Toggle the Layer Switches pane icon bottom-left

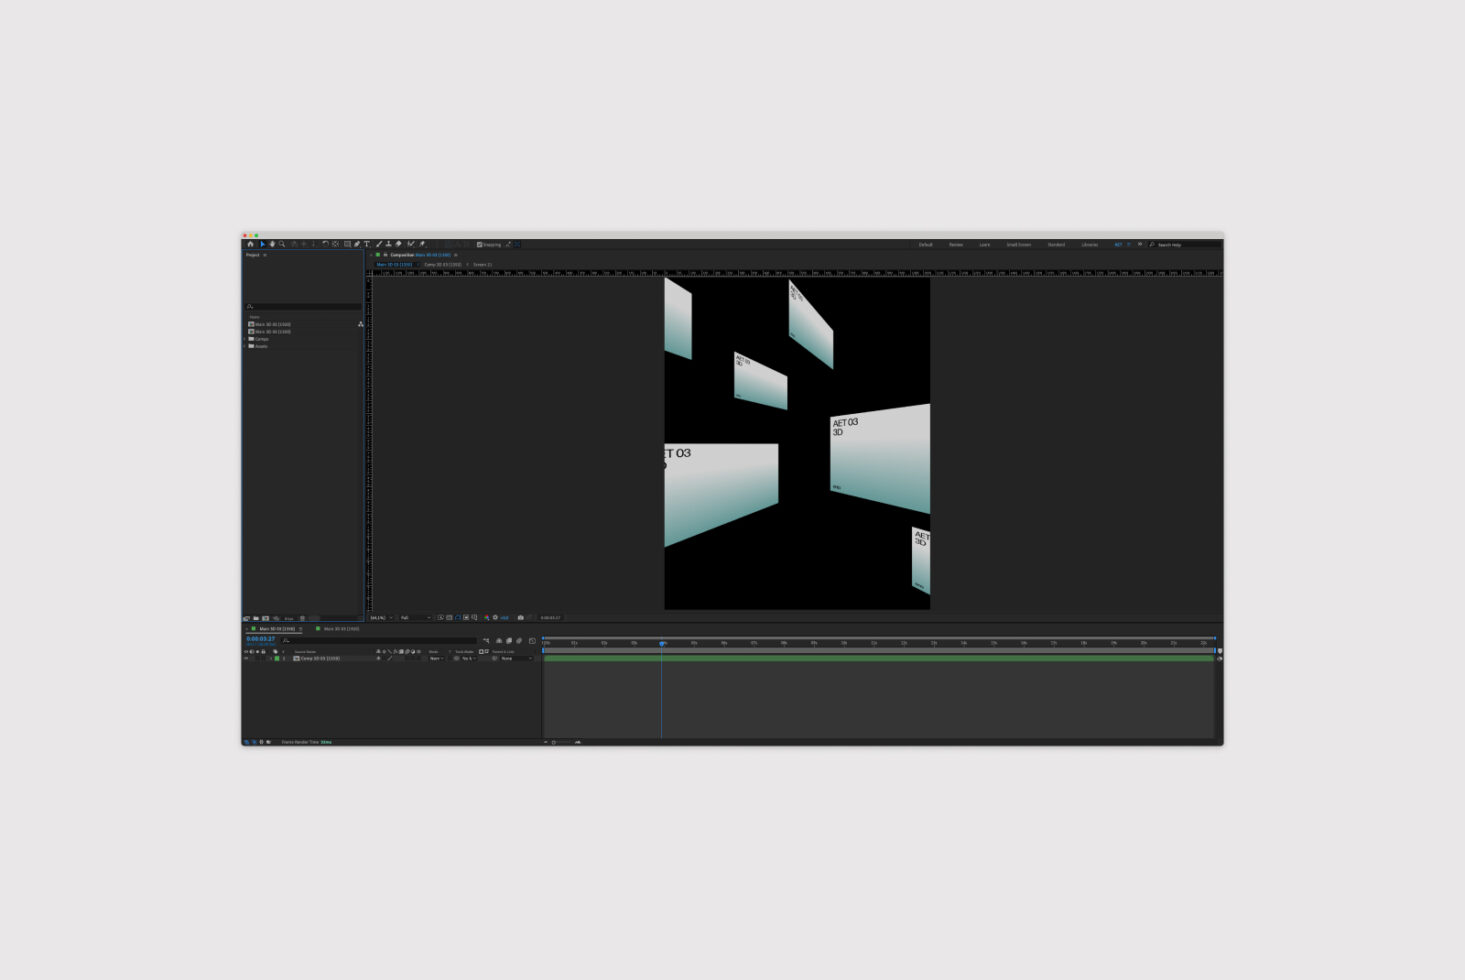(x=246, y=742)
